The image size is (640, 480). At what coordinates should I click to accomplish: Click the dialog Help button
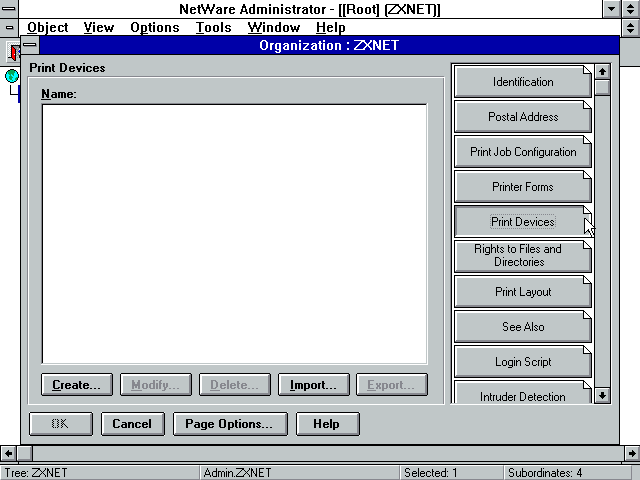click(x=327, y=424)
